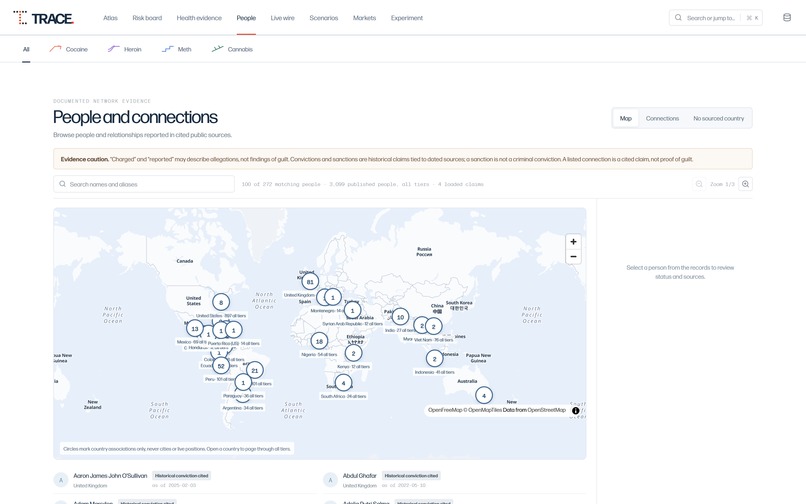Open the Mexico cluster marked 13

click(x=195, y=329)
